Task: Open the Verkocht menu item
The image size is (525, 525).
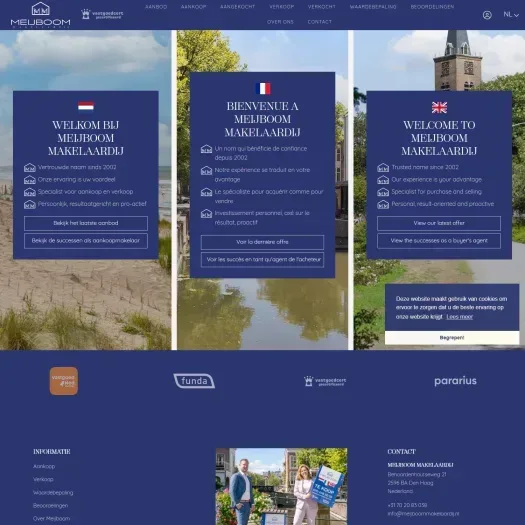Action: (321, 7)
